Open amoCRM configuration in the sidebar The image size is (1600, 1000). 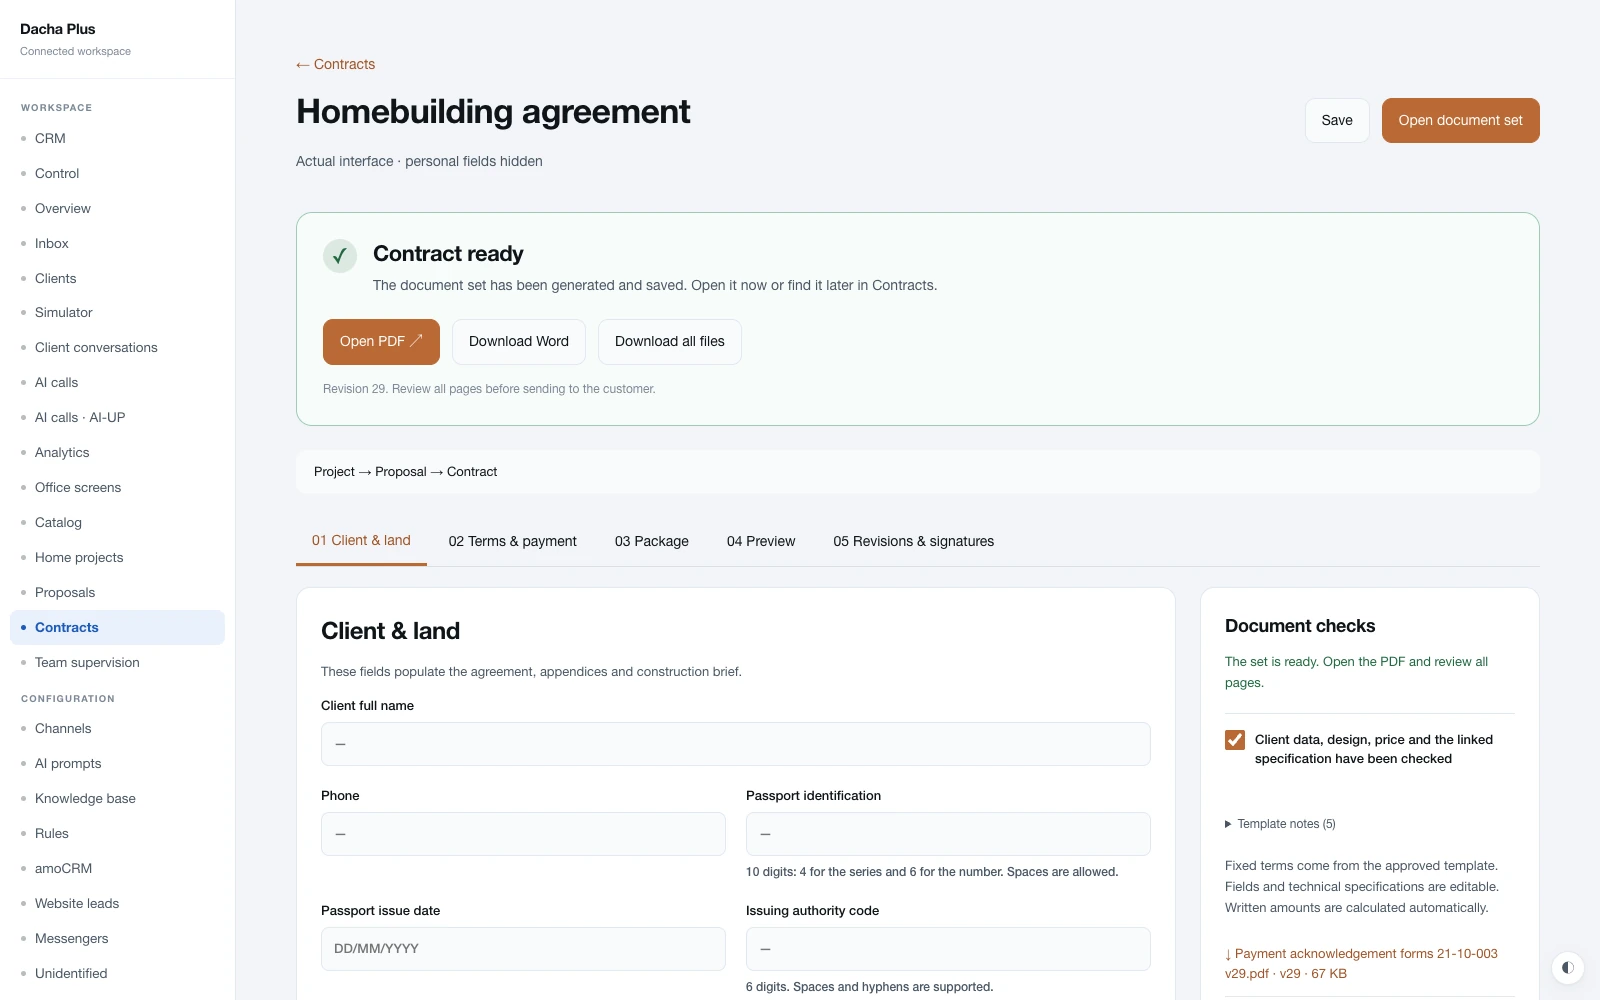[x=117, y=869]
